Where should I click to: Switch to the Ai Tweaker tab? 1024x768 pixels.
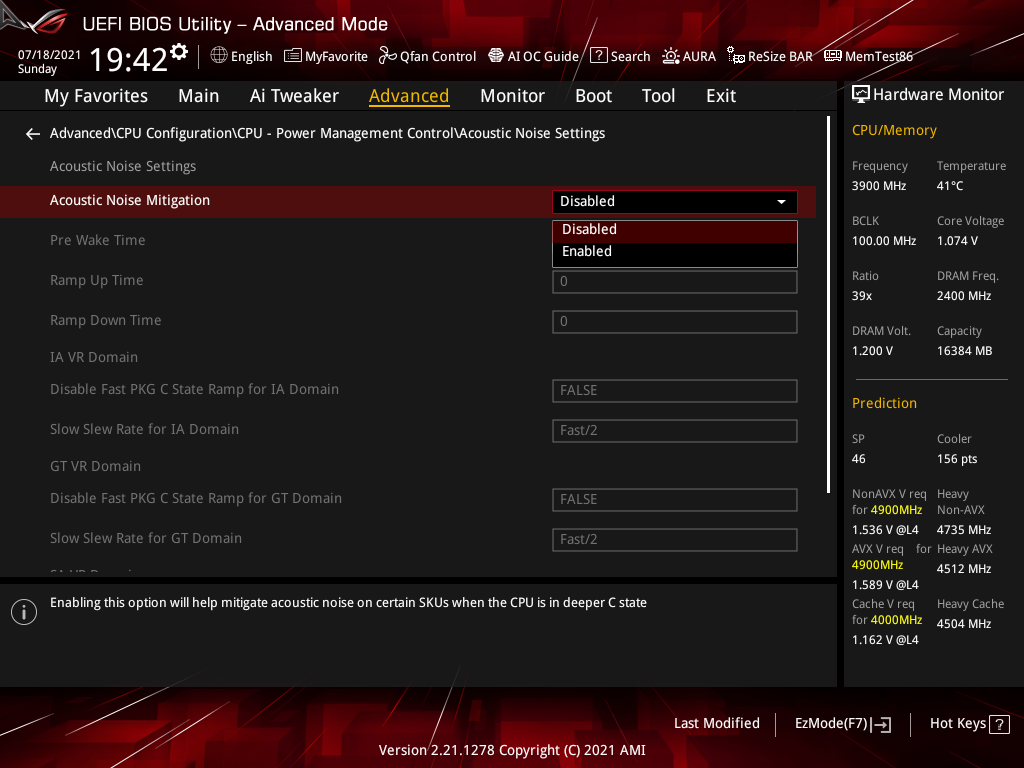294,95
